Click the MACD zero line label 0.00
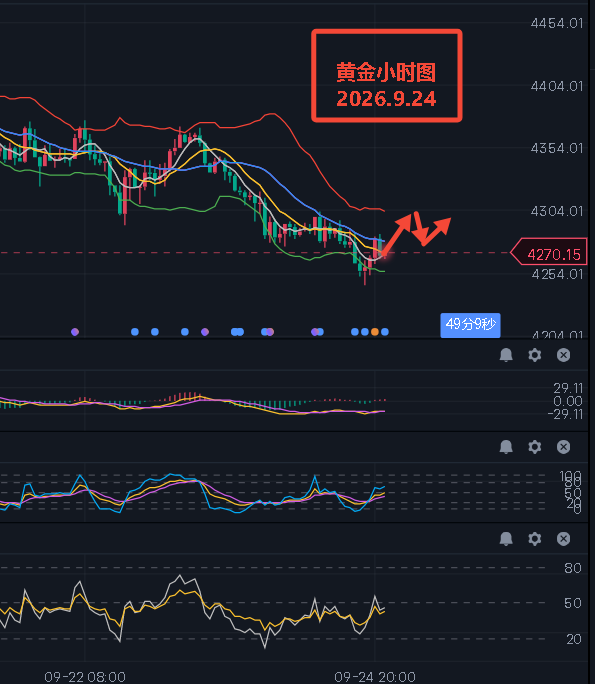 [x=568, y=401]
